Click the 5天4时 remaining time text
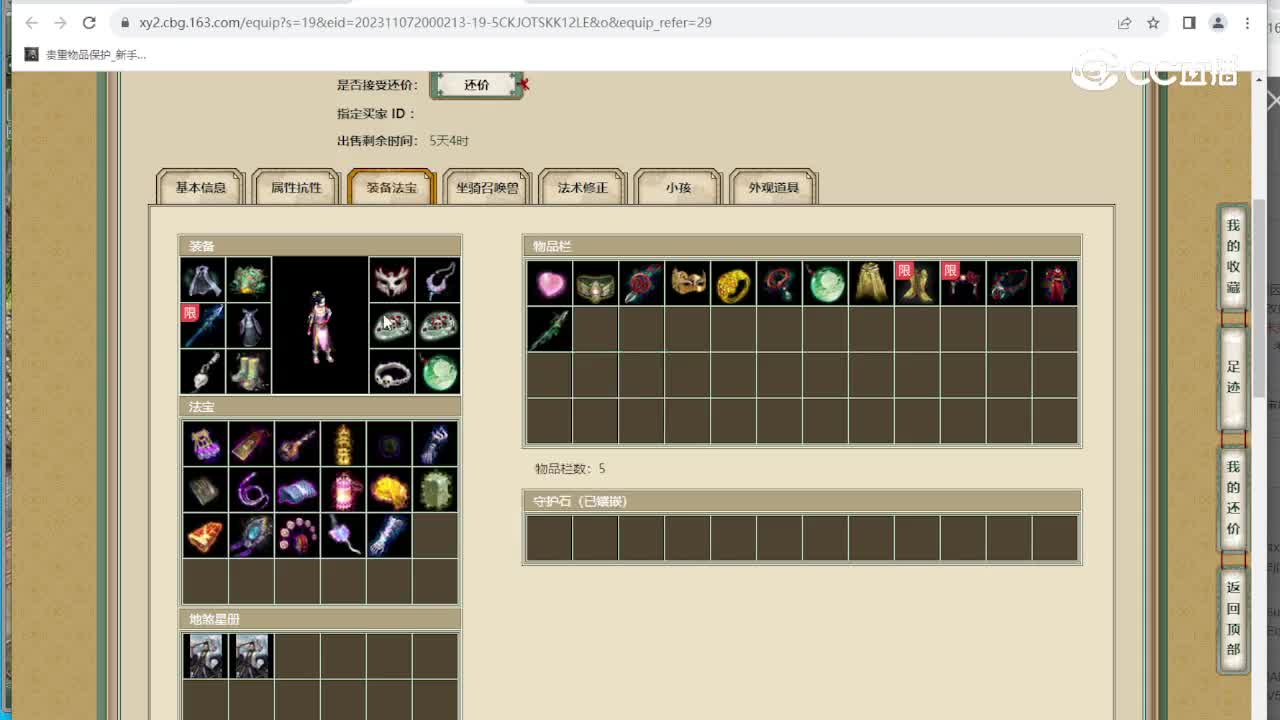The height and width of the screenshot is (720, 1280). [x=449, y=141]
